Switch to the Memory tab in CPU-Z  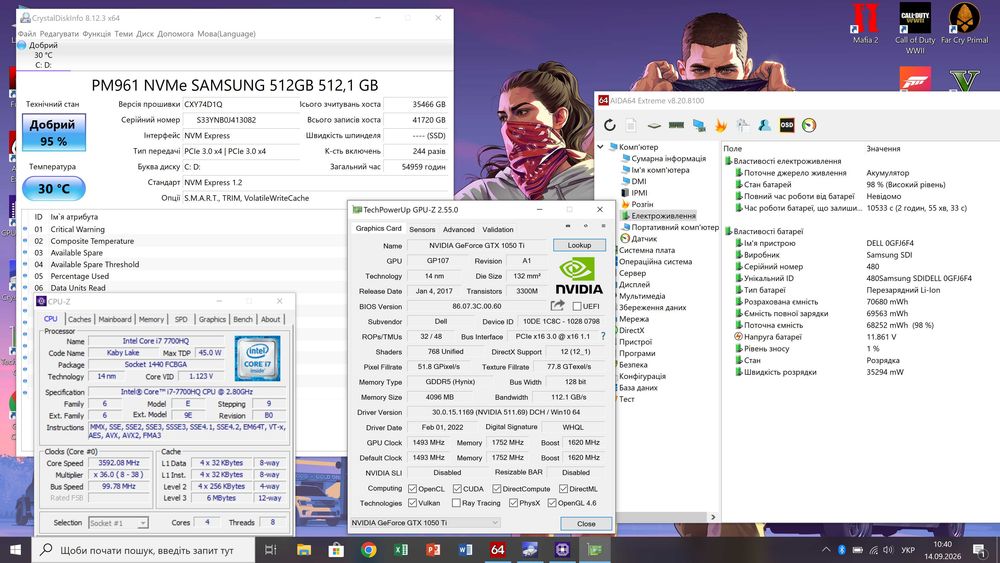tap(151, 319)
